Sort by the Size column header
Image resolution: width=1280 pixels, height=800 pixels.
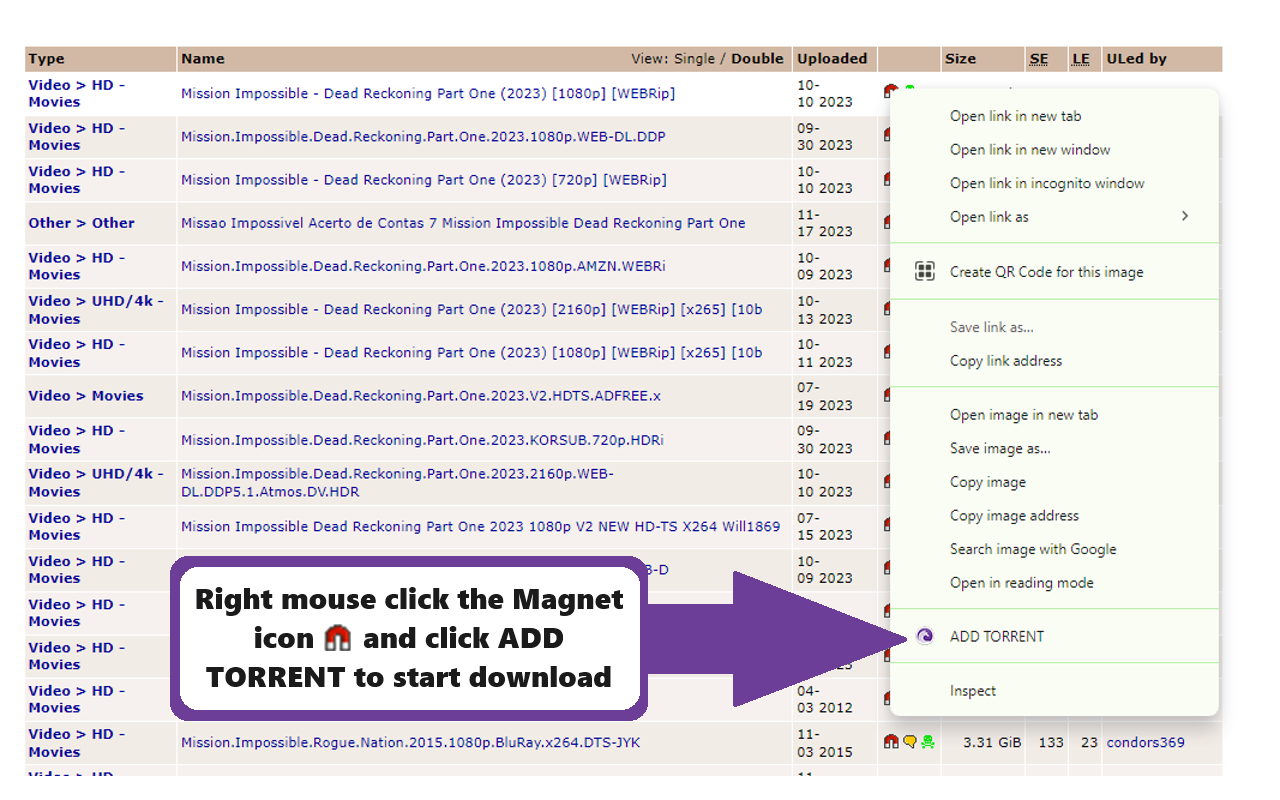(x=960, y=59)
